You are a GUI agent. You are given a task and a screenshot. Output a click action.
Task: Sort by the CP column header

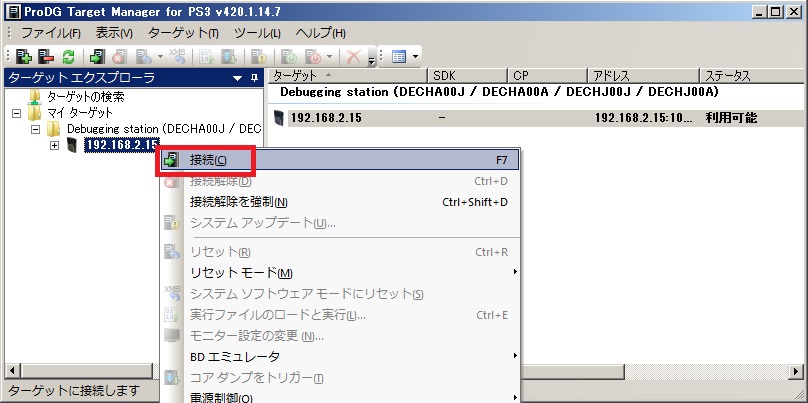tap(548, 76)
